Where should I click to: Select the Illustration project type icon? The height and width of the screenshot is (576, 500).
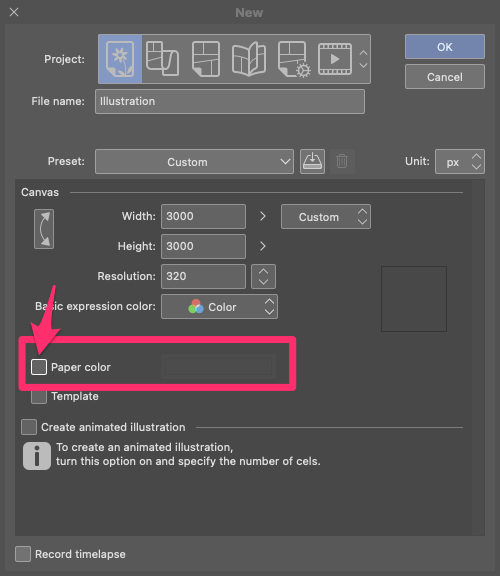pos(120,59)
